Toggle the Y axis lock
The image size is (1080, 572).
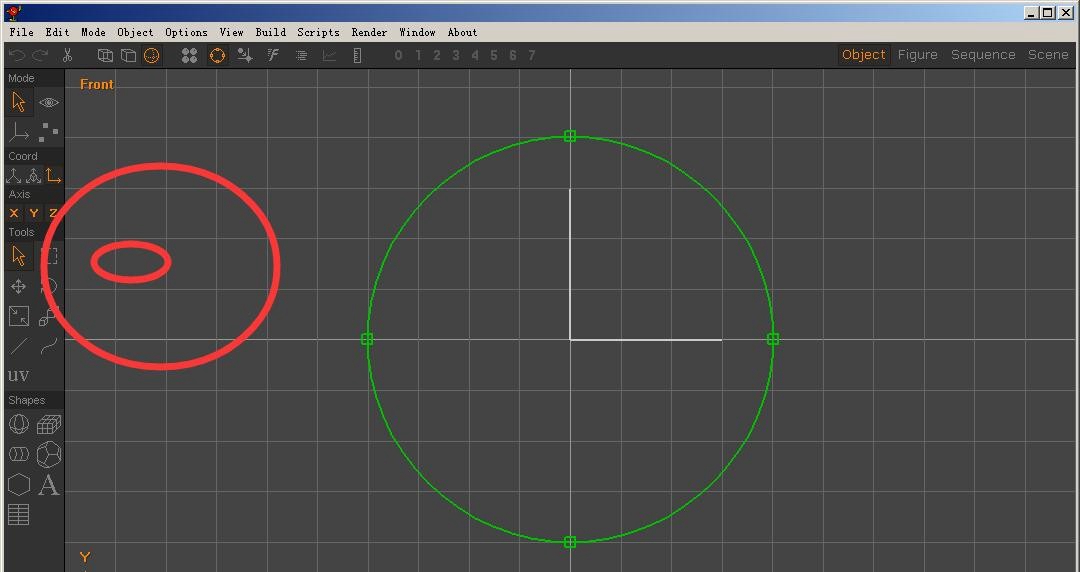point(34,213)
